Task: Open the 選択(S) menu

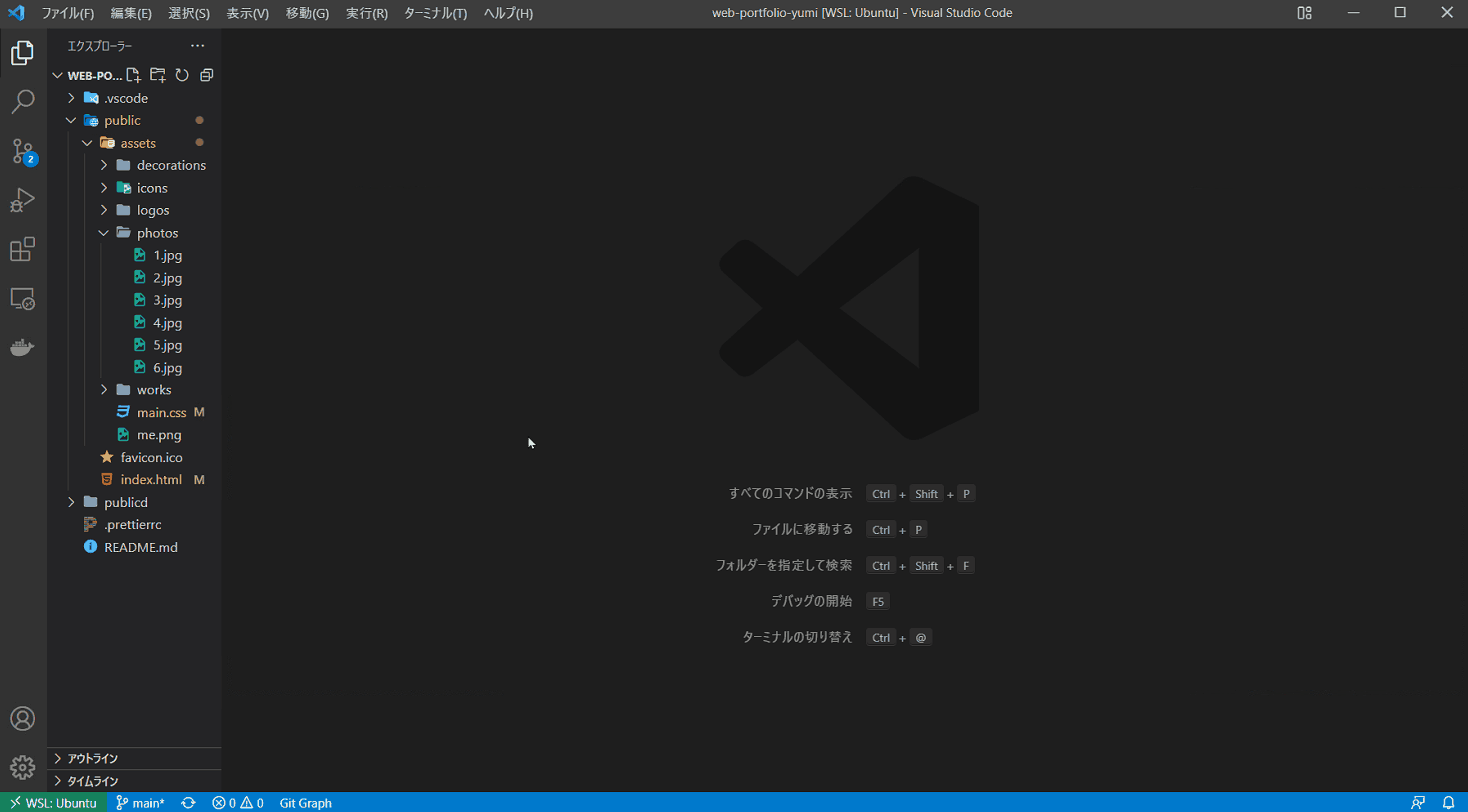Action: 189,13
